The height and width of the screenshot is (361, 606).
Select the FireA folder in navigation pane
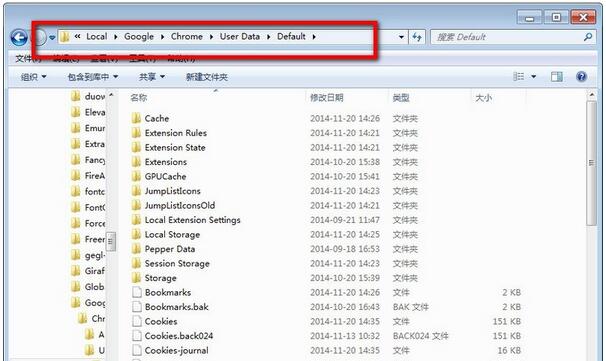tap(89, 176)
